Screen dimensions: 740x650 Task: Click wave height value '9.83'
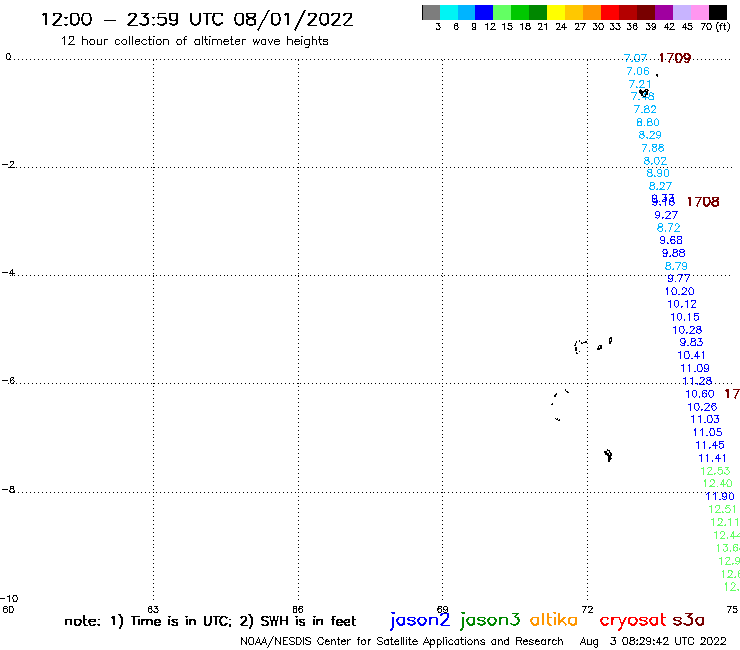(691, 342)
